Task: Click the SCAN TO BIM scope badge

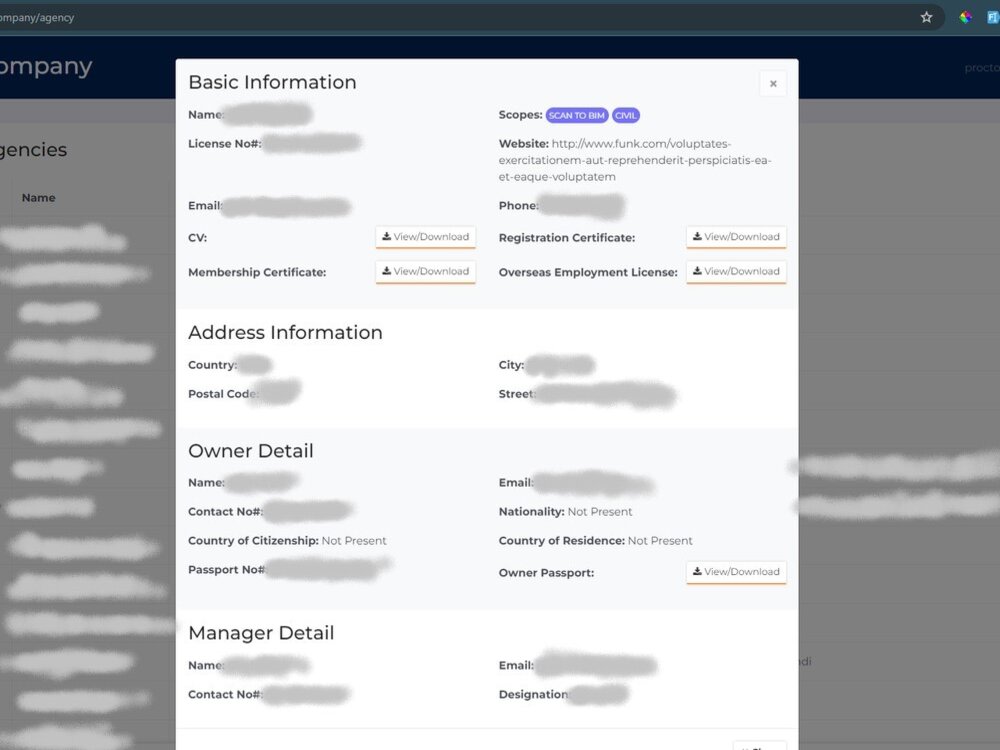Action: click(577, 115)
